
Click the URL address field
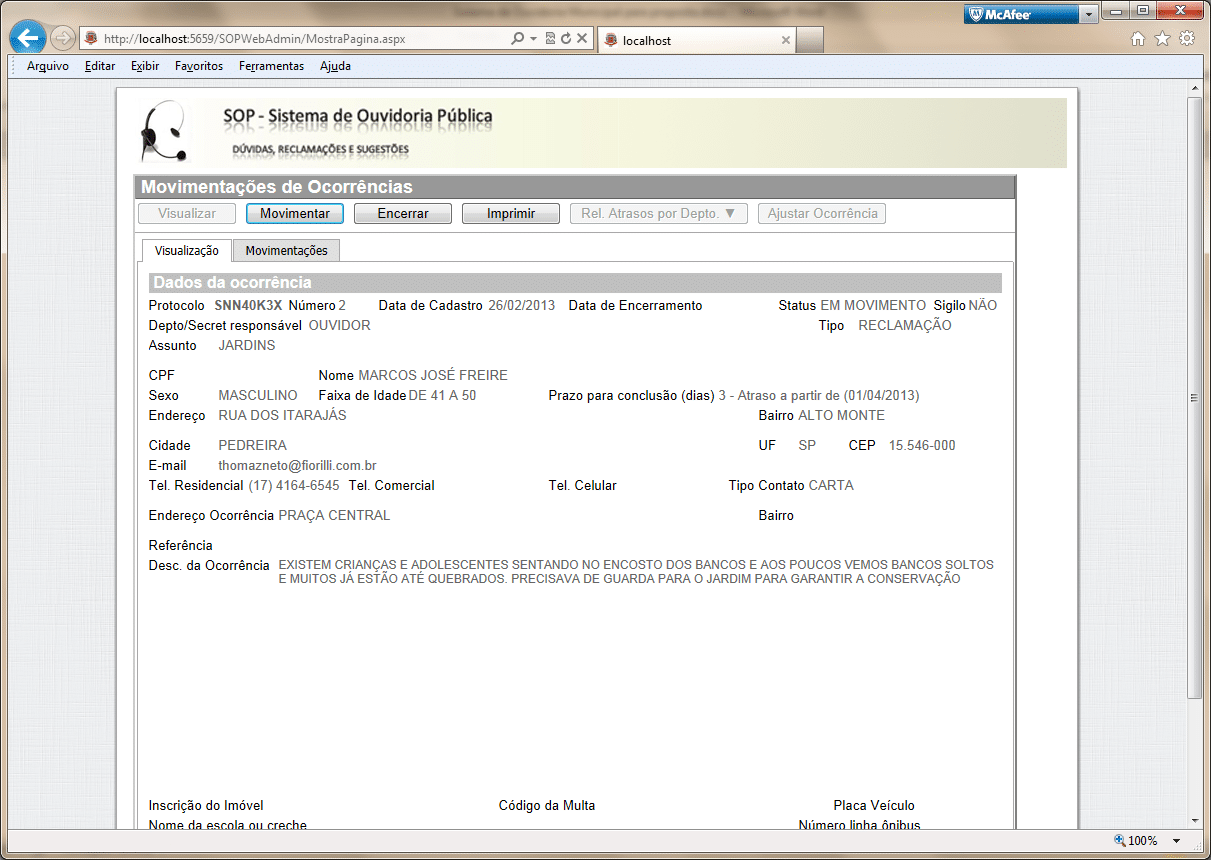pos(300,39)
